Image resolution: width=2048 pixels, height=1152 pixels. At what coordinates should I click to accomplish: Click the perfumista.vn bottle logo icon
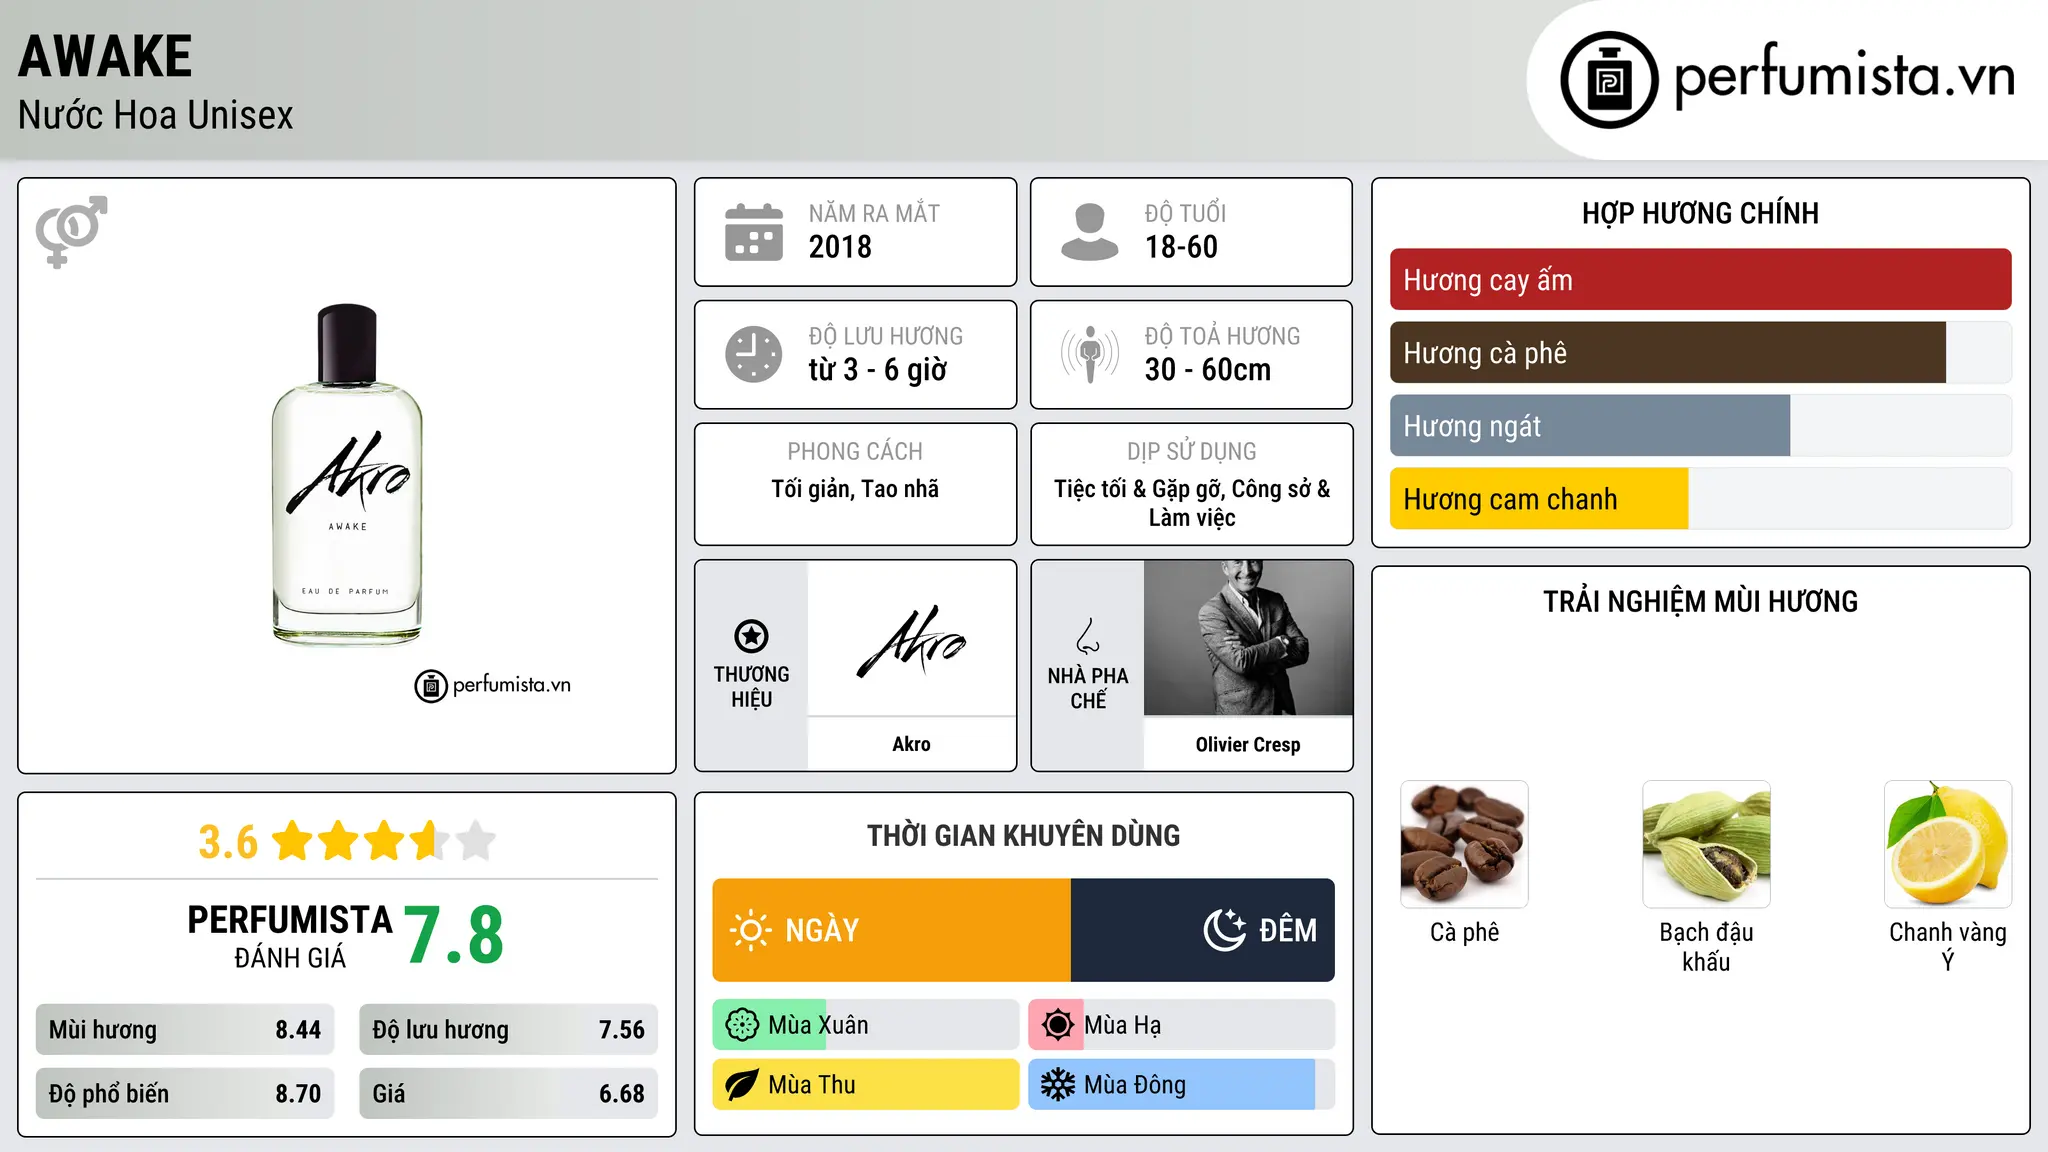click(1609, 80)
